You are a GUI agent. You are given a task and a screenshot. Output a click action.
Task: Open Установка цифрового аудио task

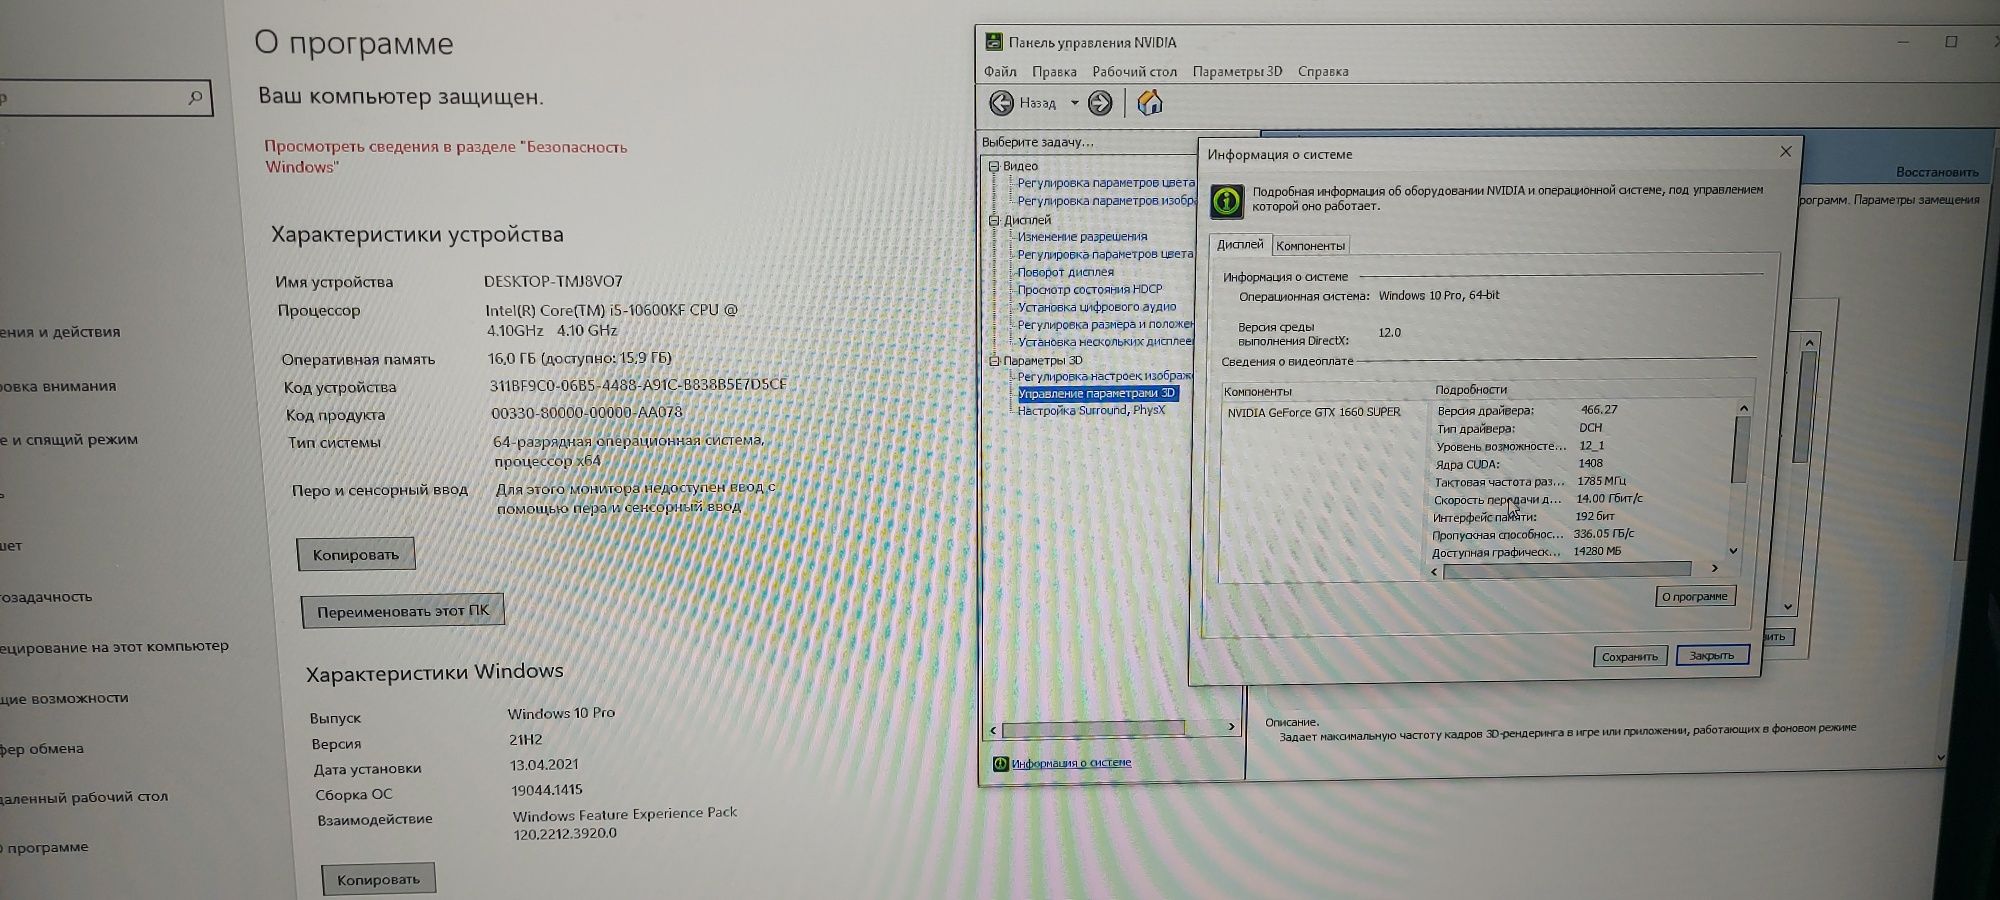(x=1097, y=307)
